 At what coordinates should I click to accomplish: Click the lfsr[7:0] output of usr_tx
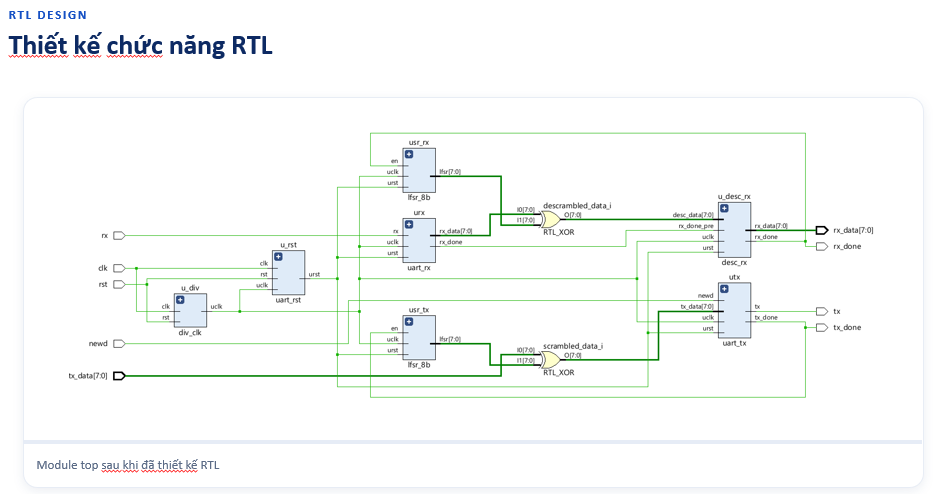[x=449, y=339]
